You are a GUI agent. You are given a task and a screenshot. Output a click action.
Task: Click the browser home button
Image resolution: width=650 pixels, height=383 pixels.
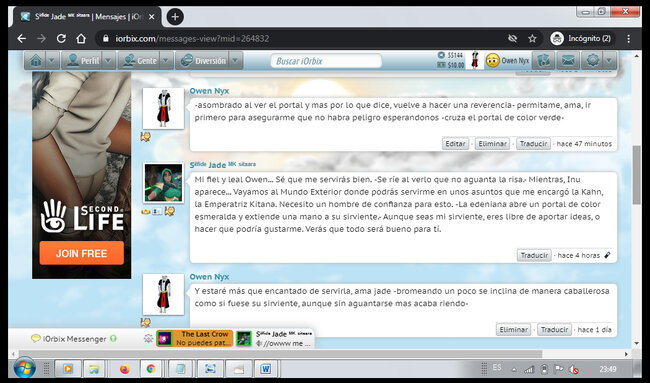click(81, 39)
